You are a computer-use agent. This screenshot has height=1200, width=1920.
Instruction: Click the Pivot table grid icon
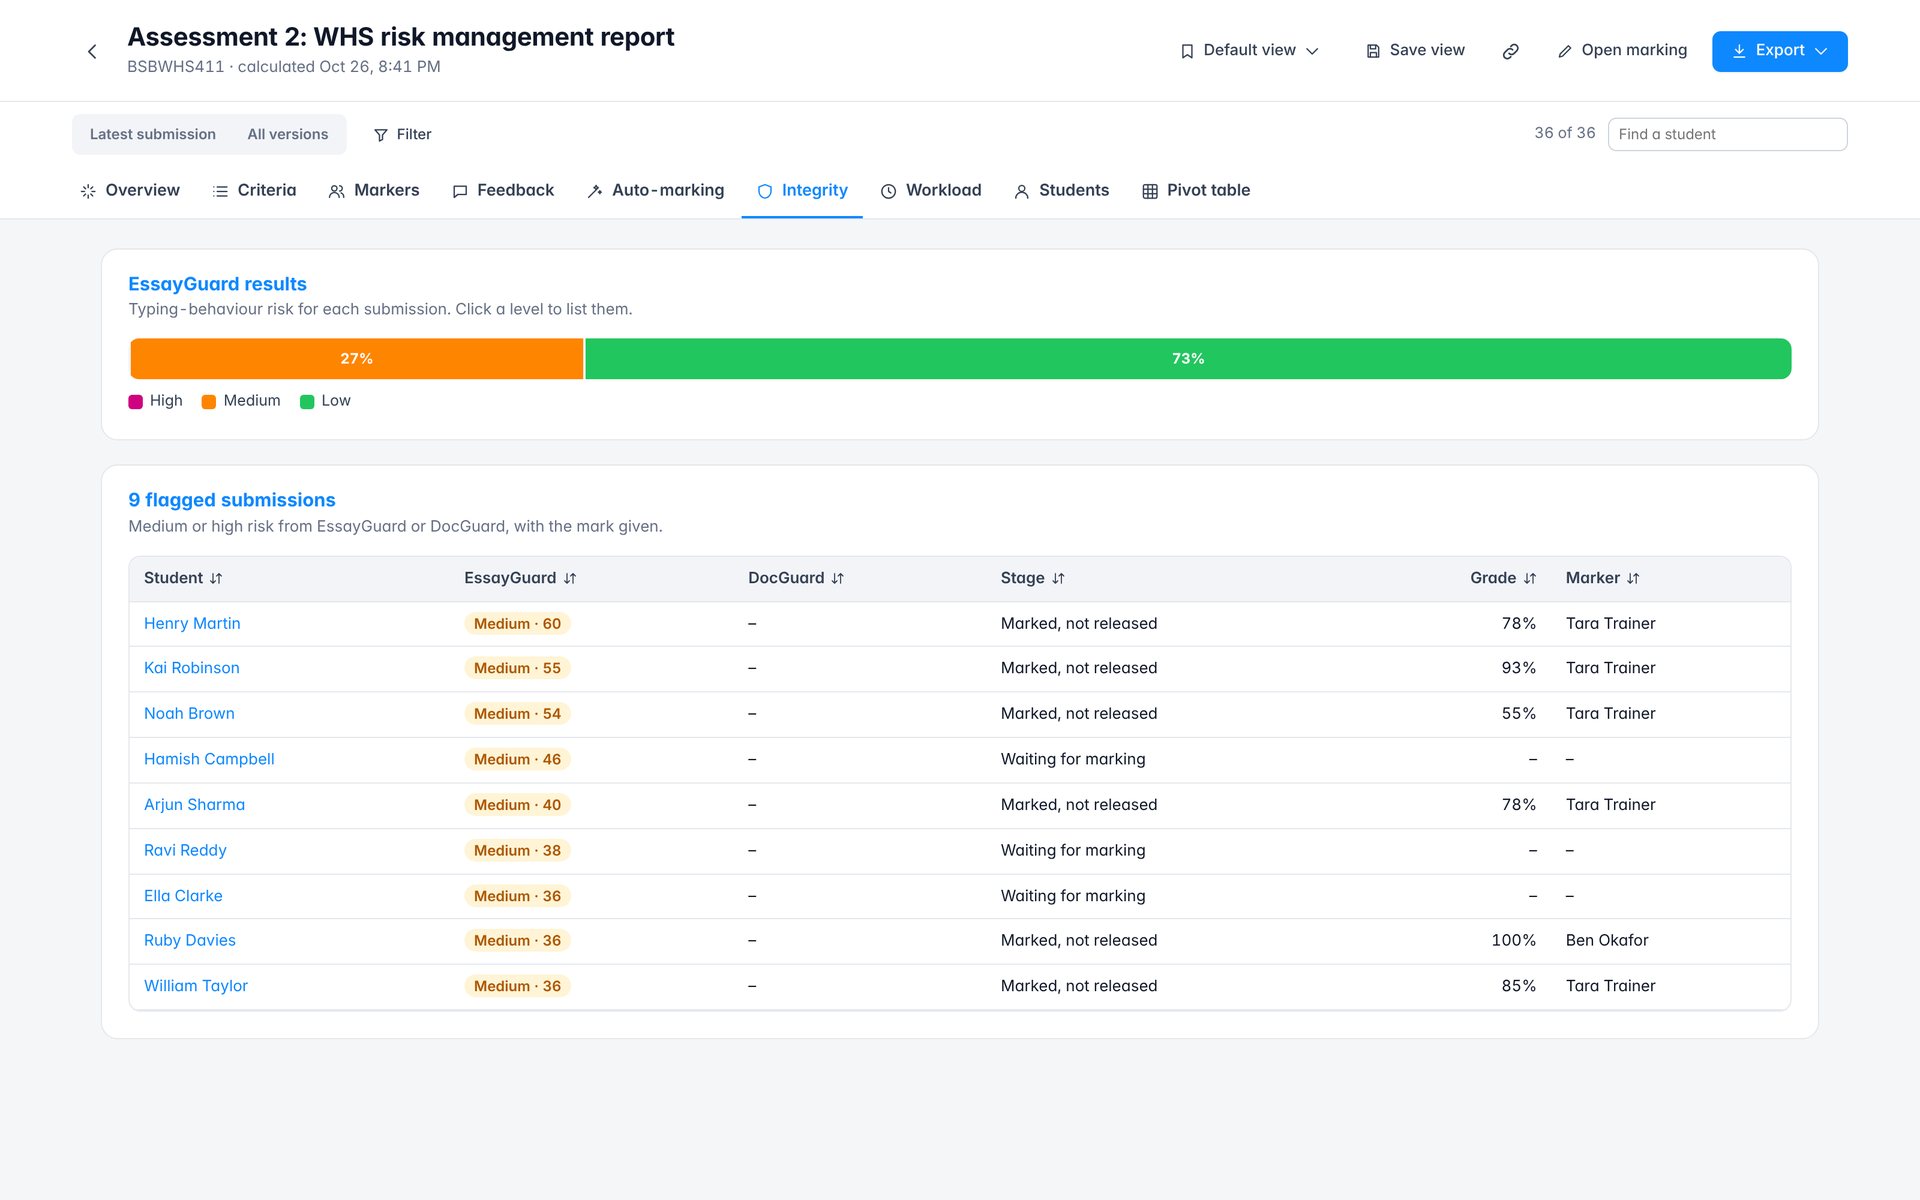pos(1150,191)
